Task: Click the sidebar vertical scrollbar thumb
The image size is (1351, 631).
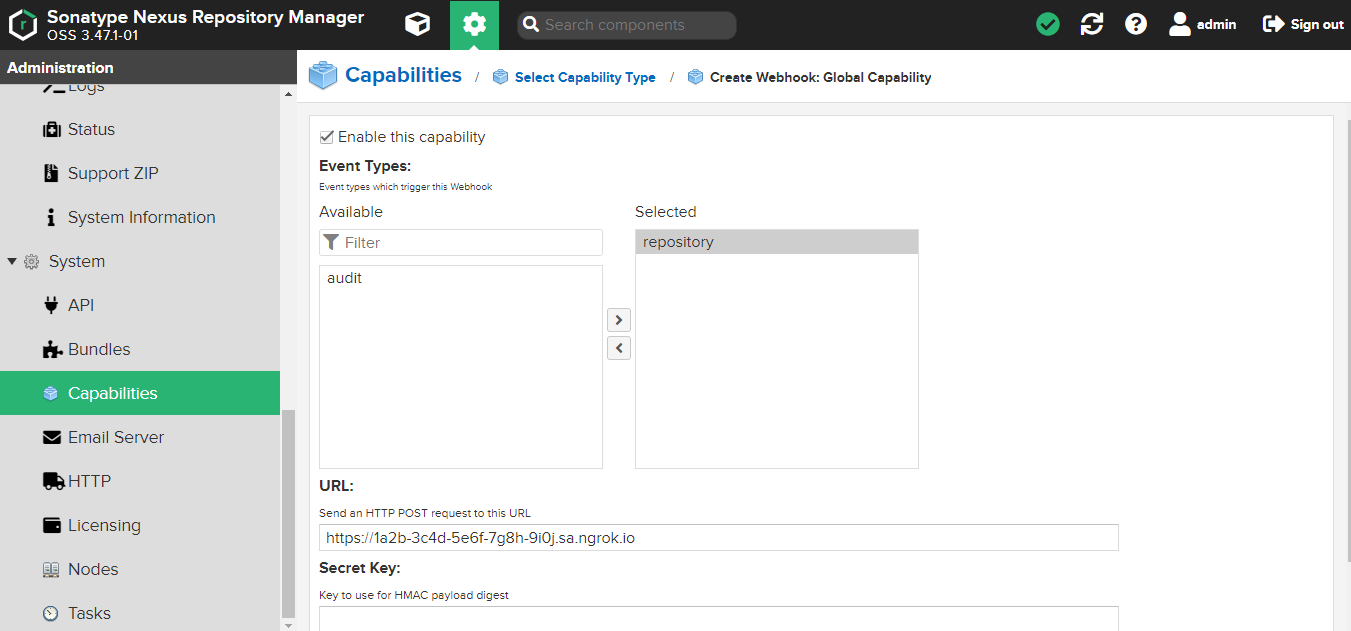Action: pos(289,510)
